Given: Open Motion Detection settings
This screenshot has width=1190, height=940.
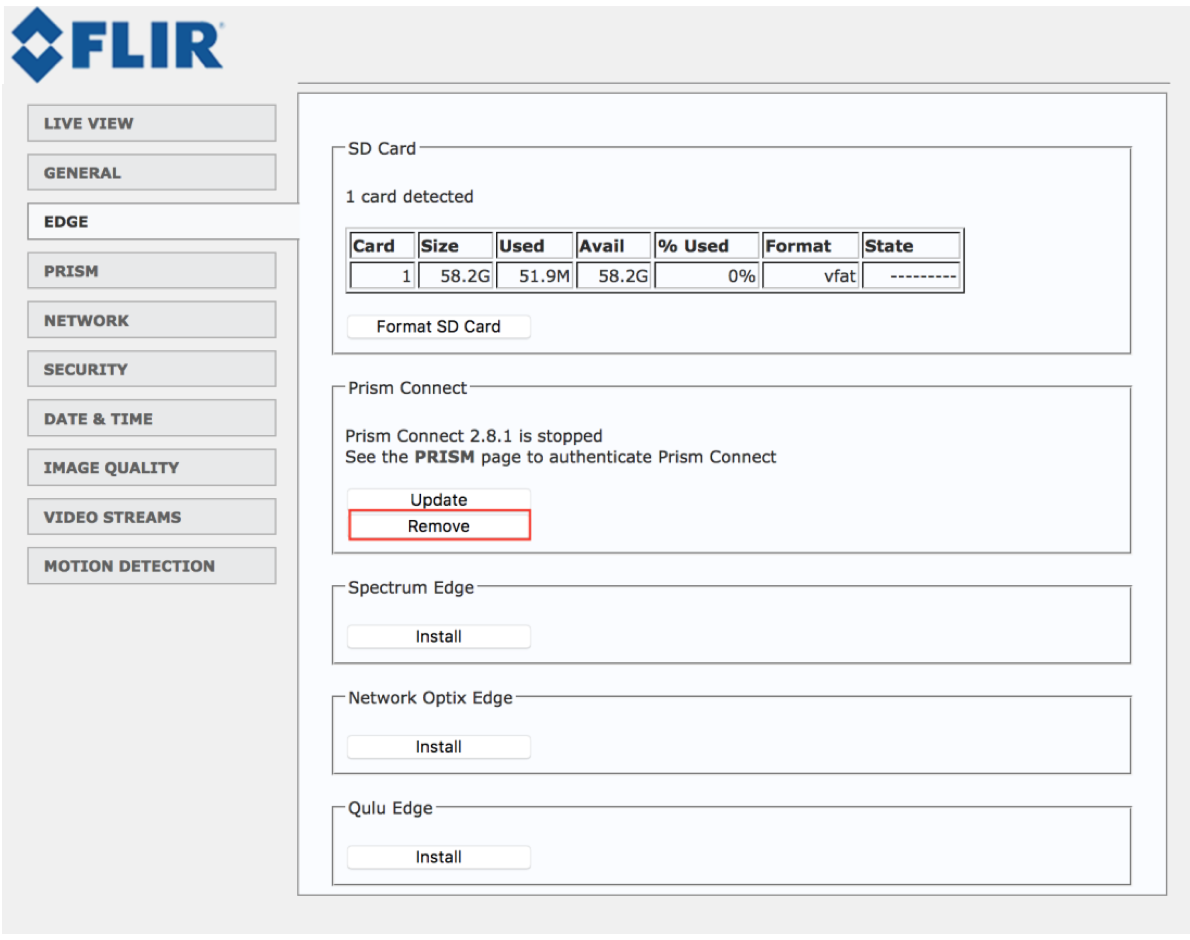Looking at the screenshot, I should point(152,566).
